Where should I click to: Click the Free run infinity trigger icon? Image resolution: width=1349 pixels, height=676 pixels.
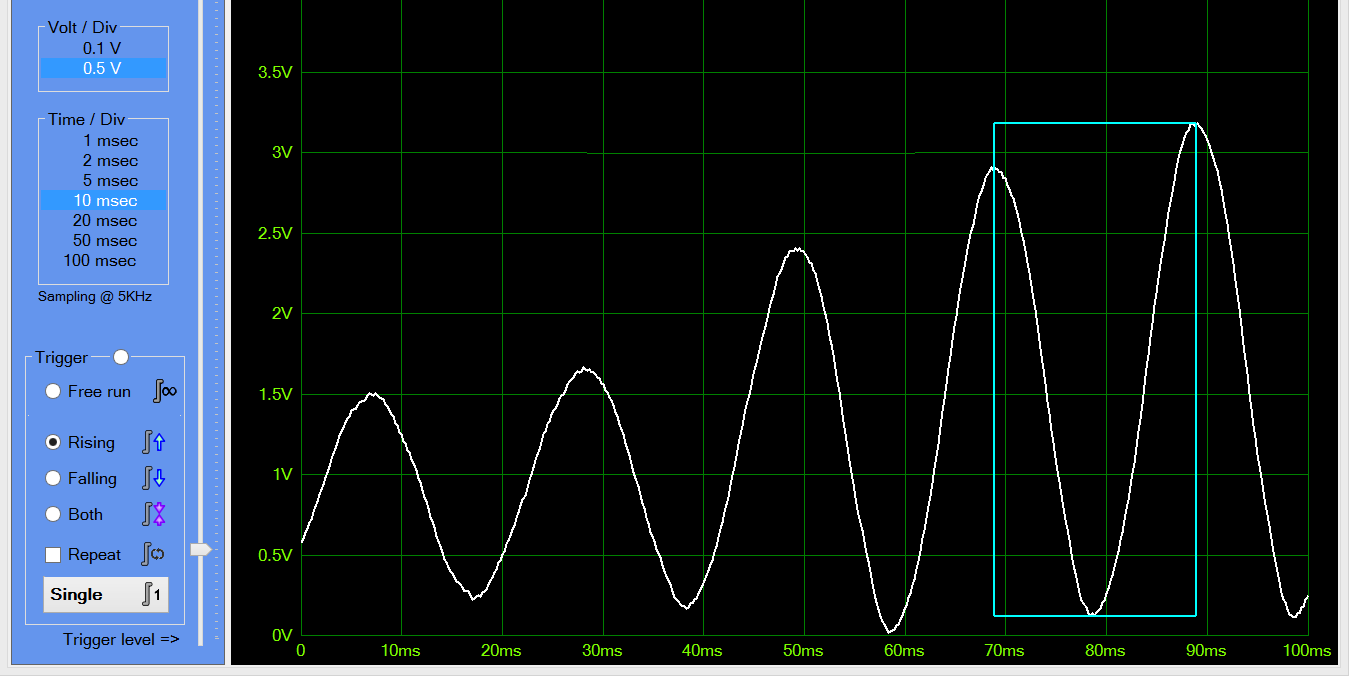coord(163,391)
